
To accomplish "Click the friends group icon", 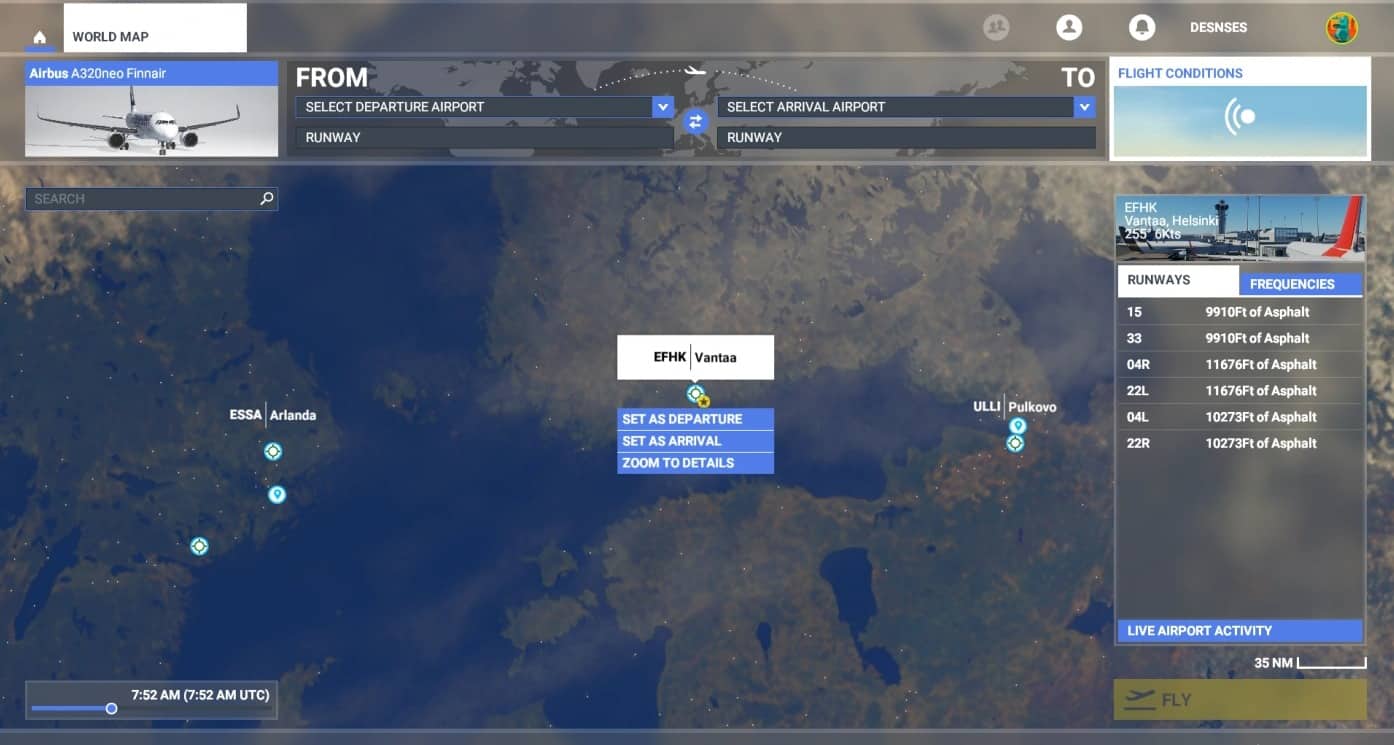I will coord(996,28).
